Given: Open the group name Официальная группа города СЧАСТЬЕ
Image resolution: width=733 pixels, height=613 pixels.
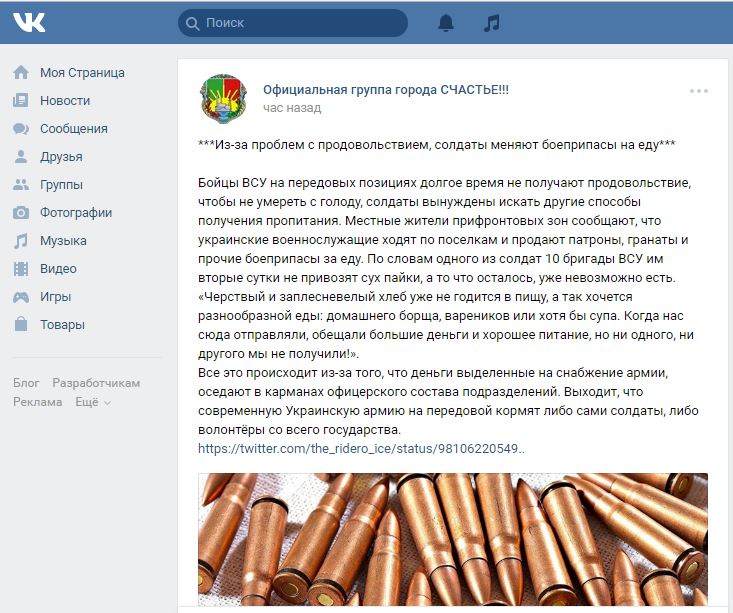Looking at the screenshot, I should (385, 89).
